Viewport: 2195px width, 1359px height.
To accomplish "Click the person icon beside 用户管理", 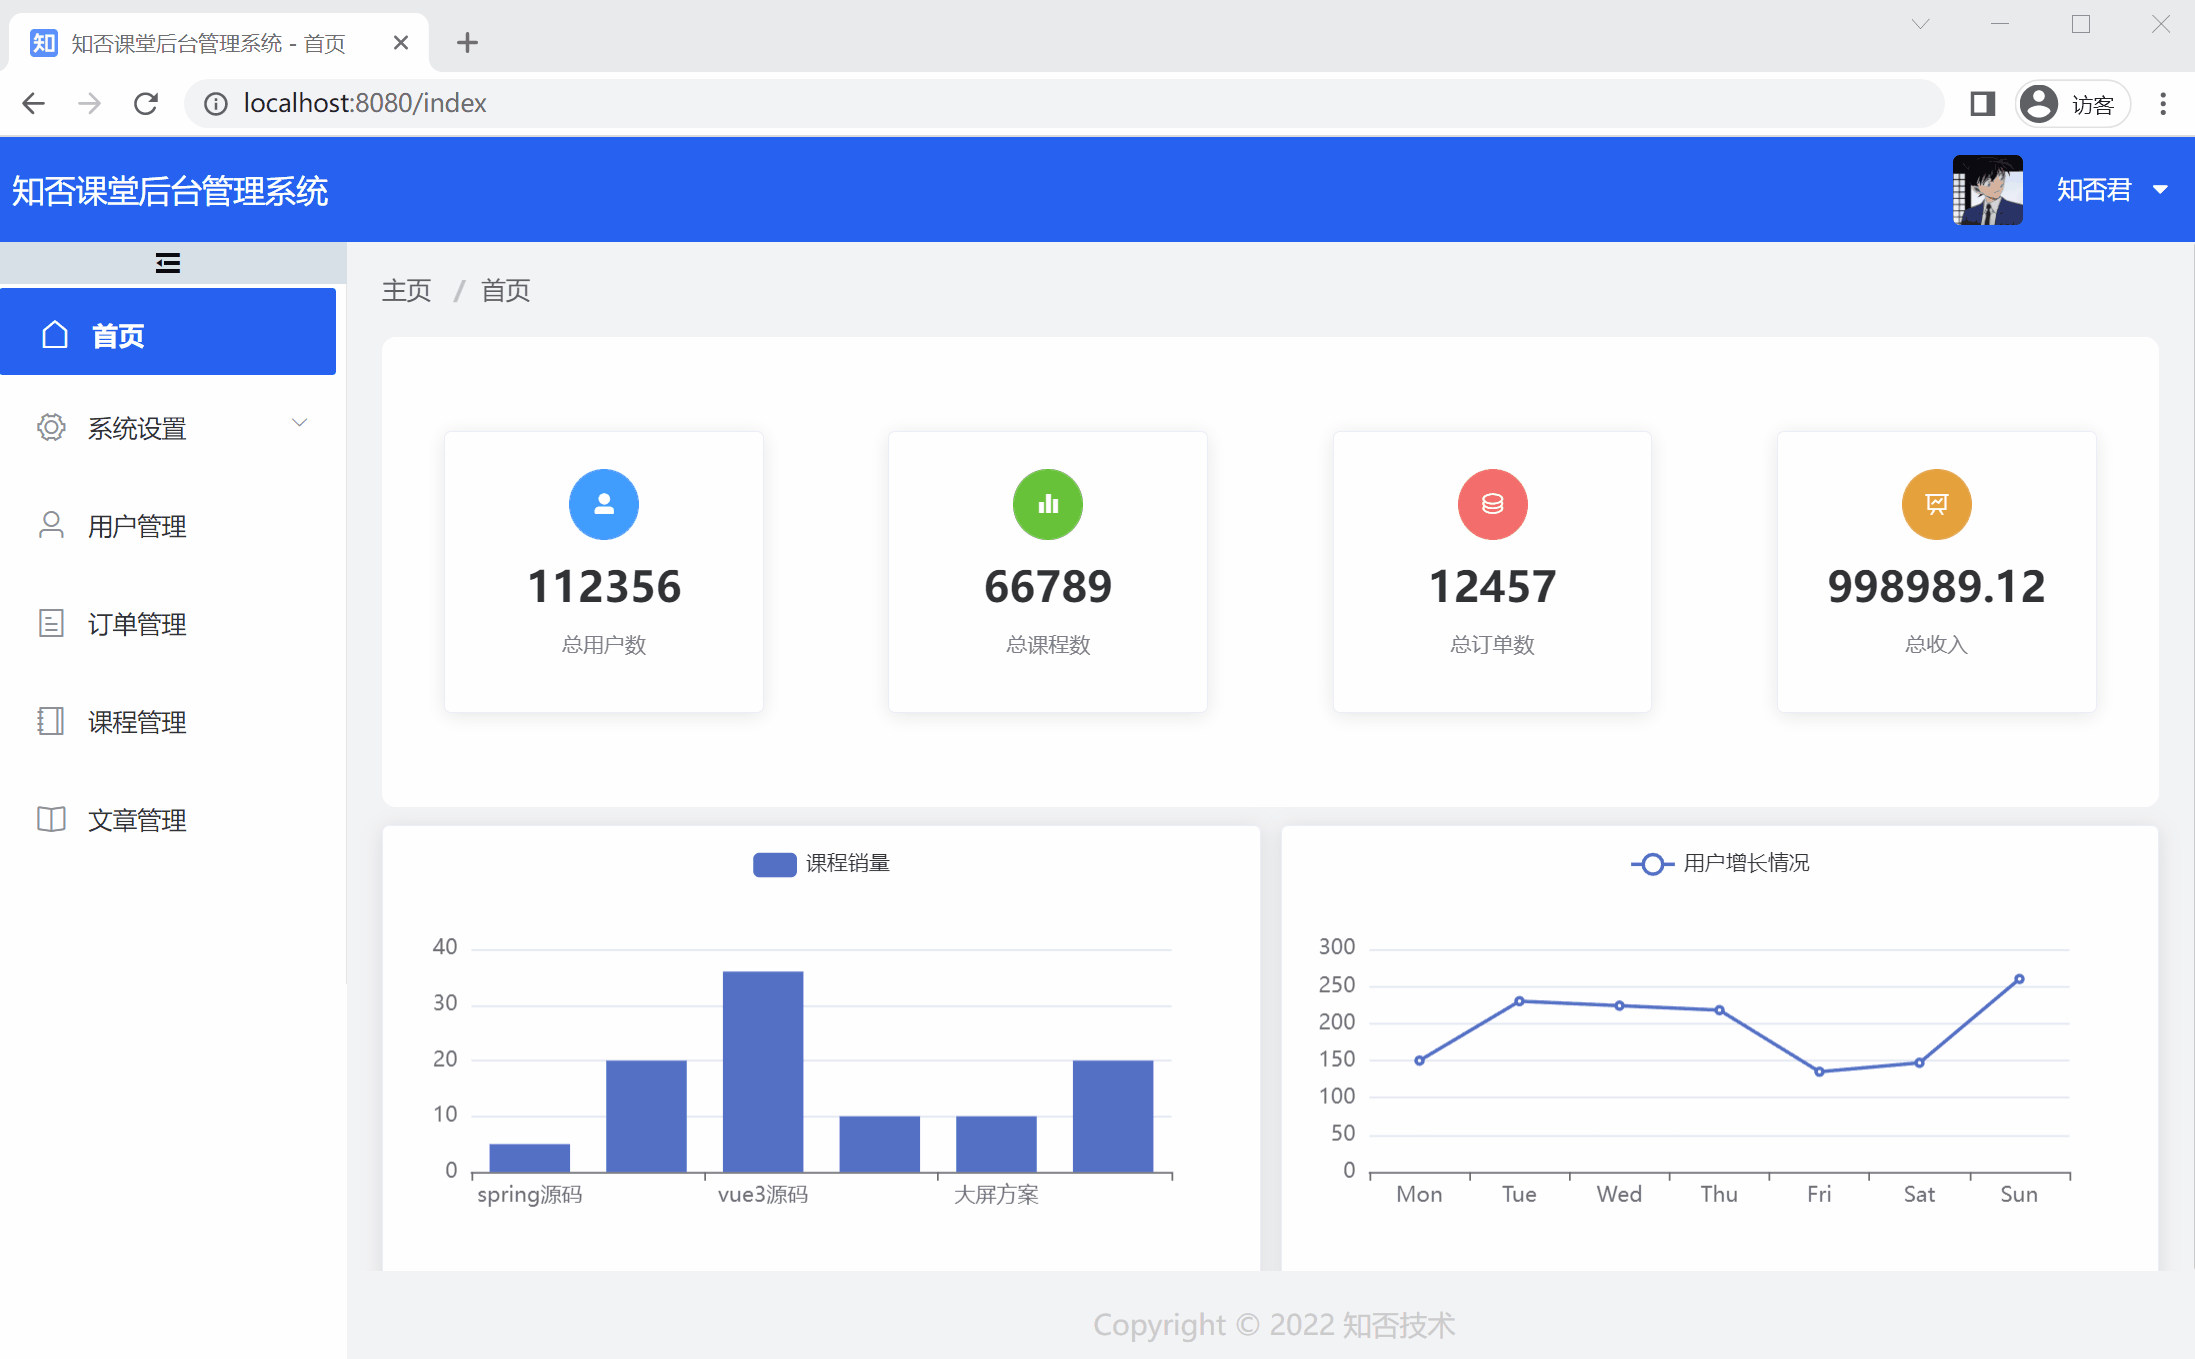I will coord(51,525).
